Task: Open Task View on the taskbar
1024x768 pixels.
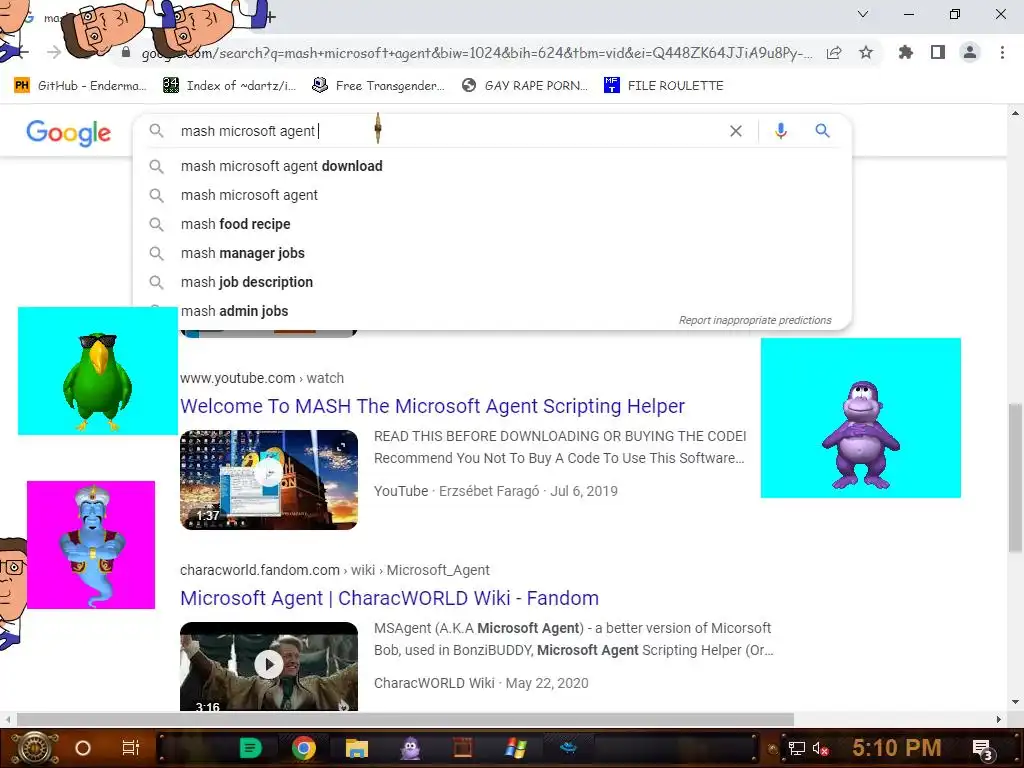Action: coord(131,748)
